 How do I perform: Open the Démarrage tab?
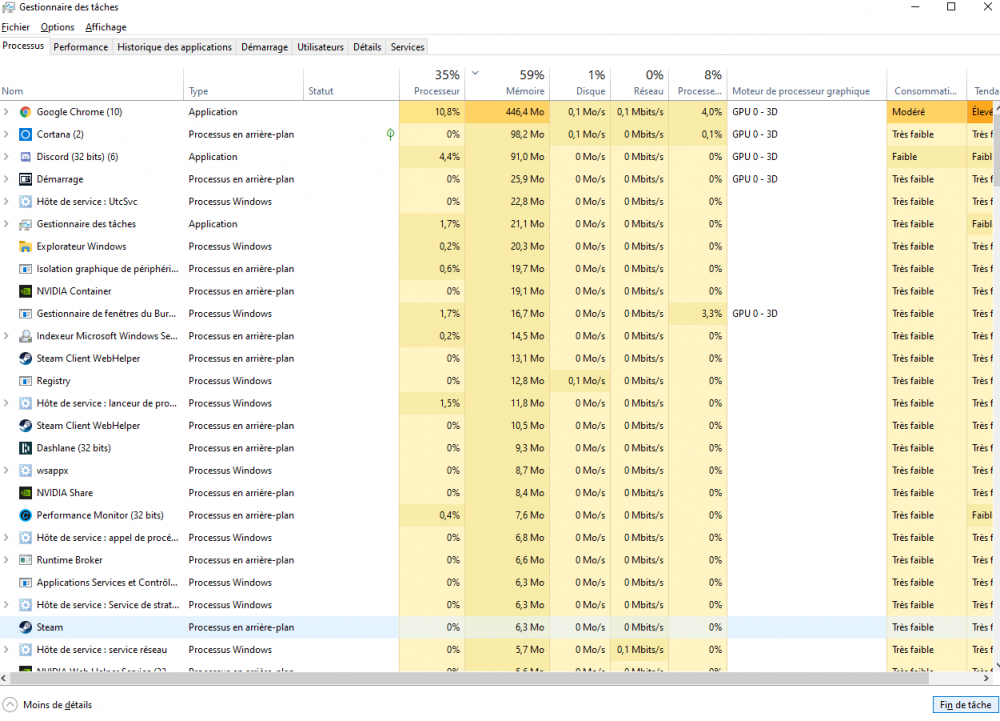pos(264,47)
